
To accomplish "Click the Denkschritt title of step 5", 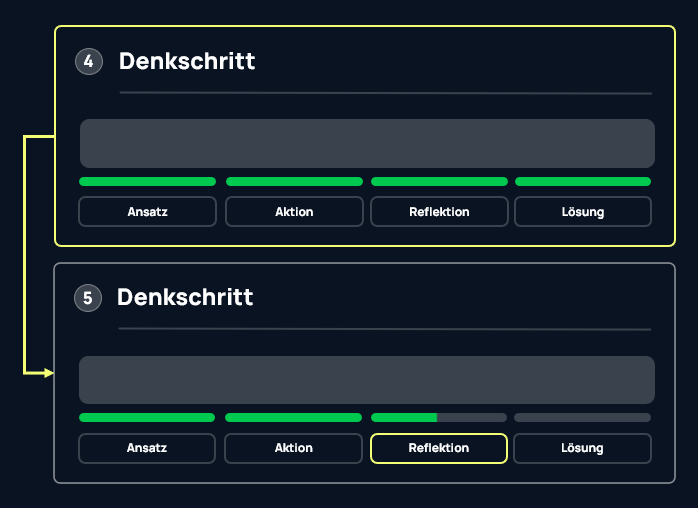I will (185, 297).
